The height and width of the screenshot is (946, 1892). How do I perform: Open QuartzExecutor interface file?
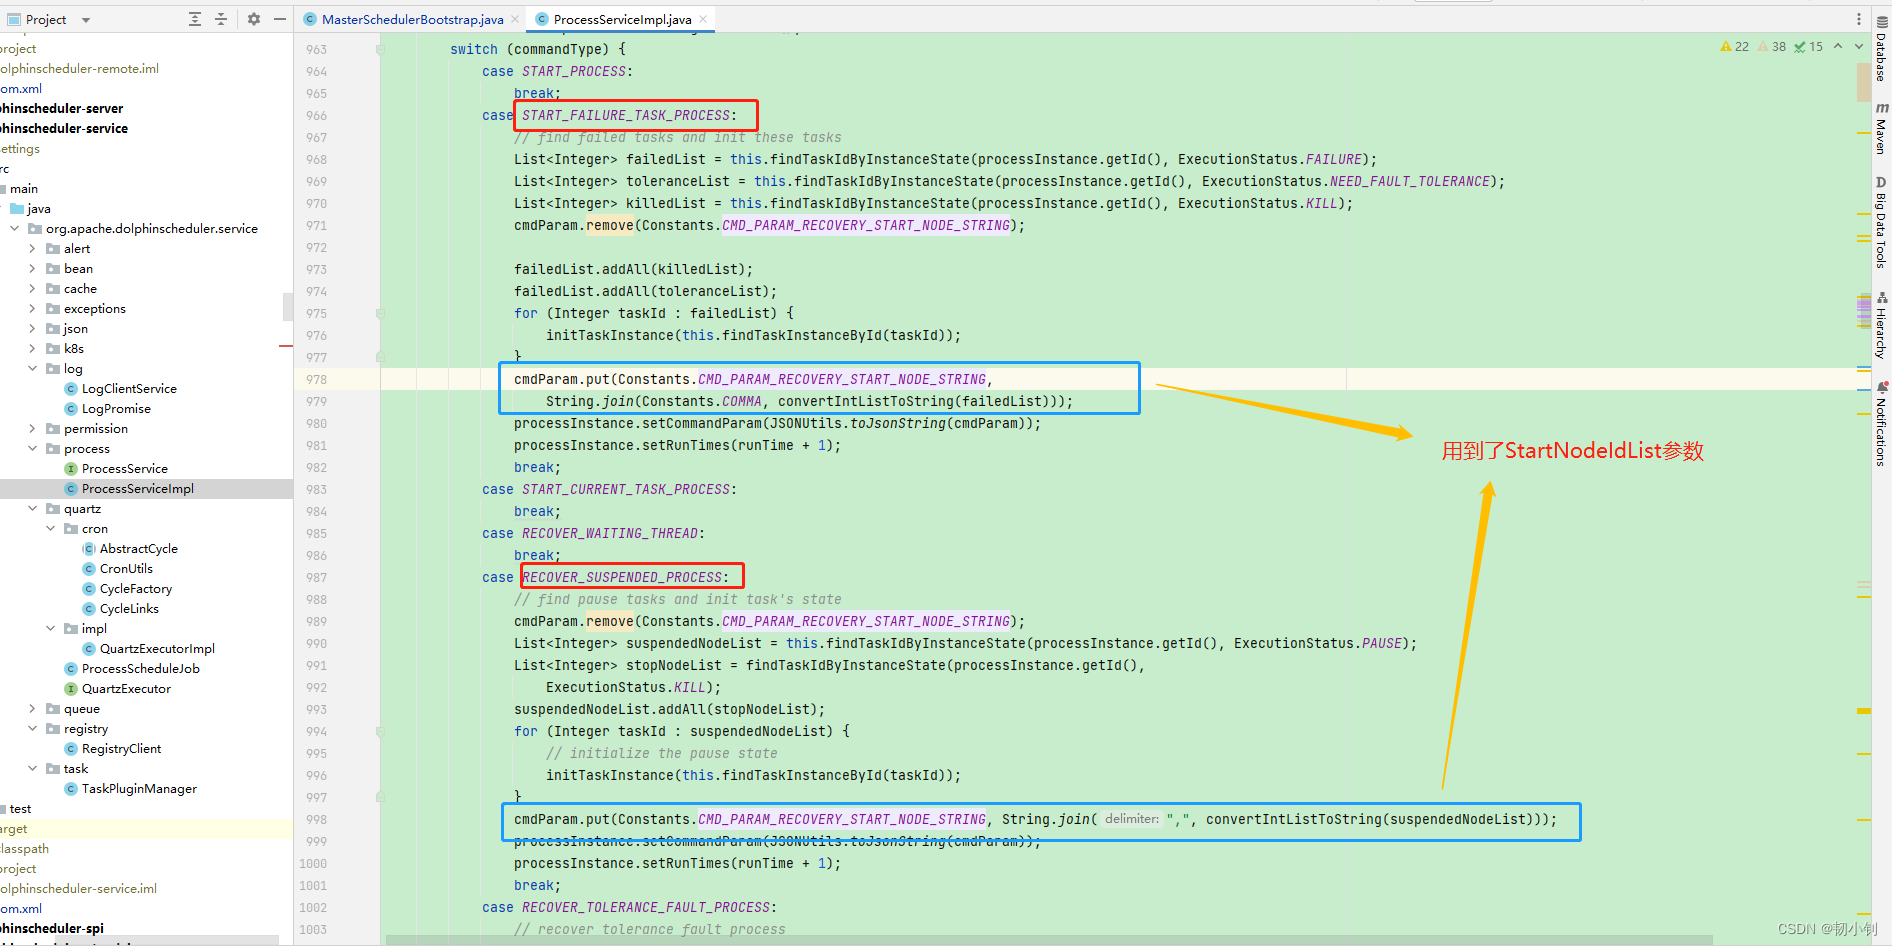(x=126, y=689)
